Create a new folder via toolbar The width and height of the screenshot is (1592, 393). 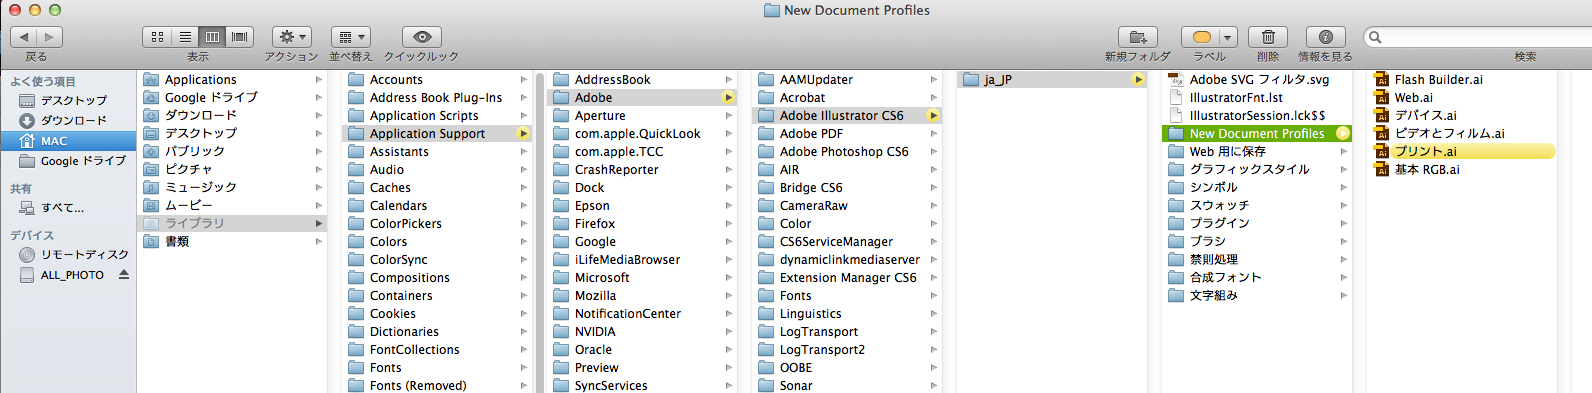point(1137,37)
